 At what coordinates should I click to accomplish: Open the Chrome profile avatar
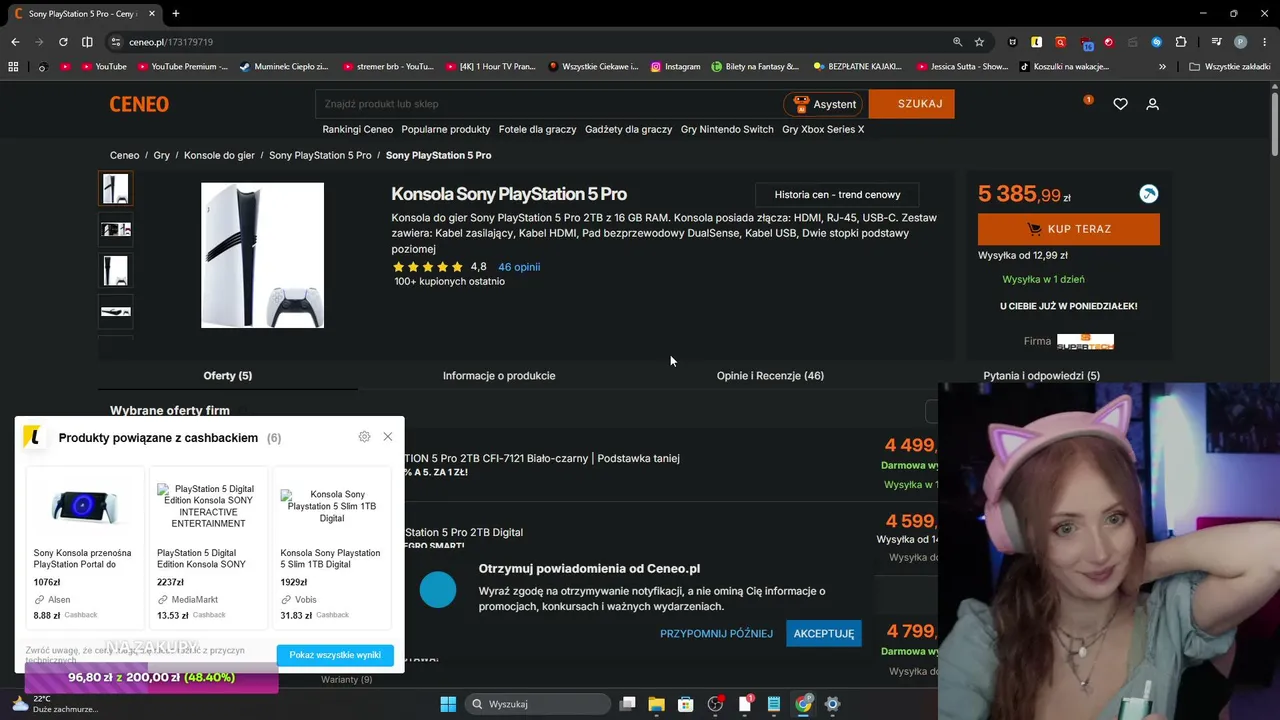(x=1240, y=42)
